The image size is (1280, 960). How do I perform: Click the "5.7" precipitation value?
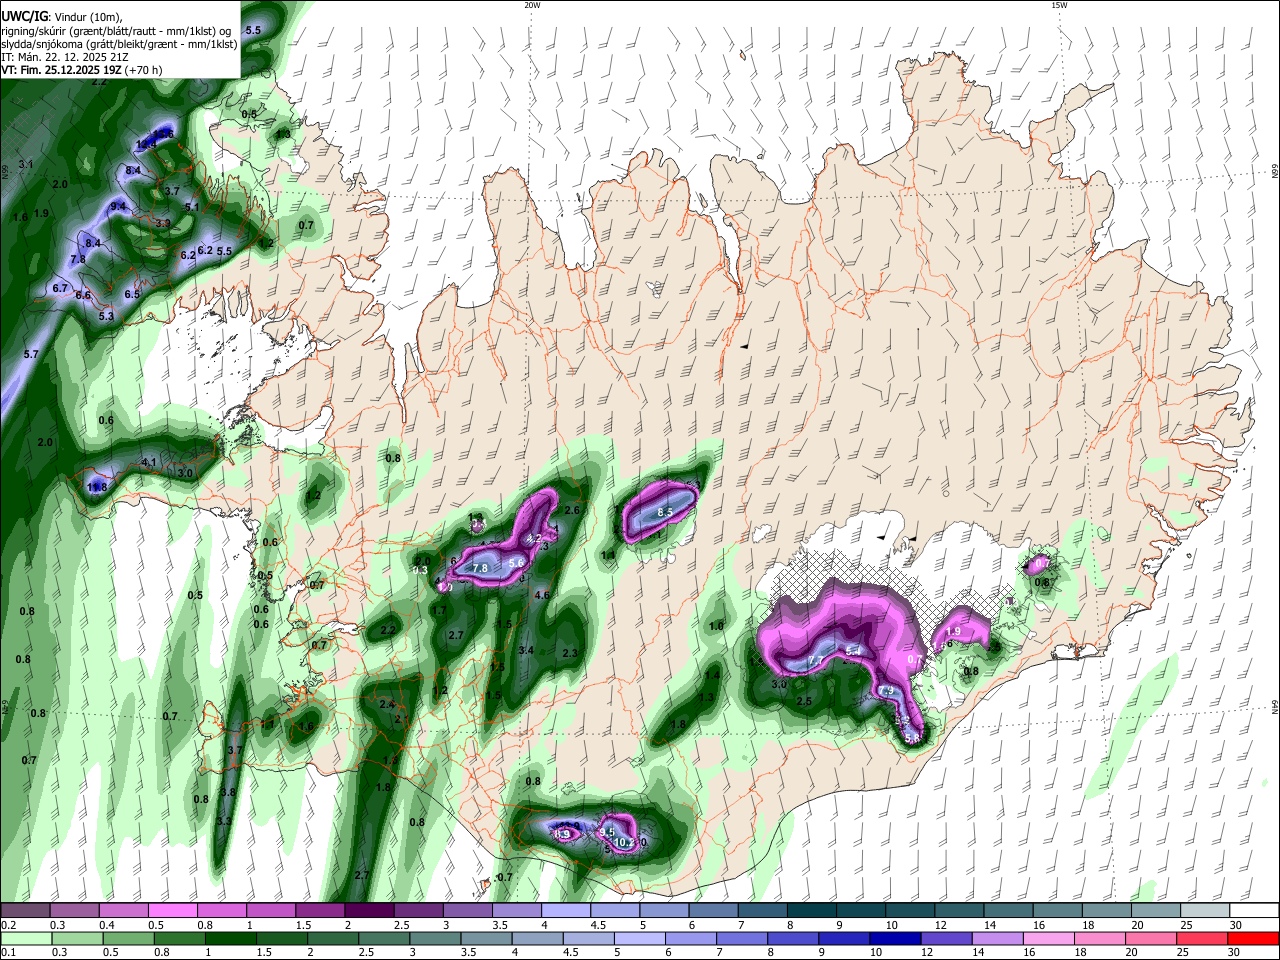(x=30, y=355)
